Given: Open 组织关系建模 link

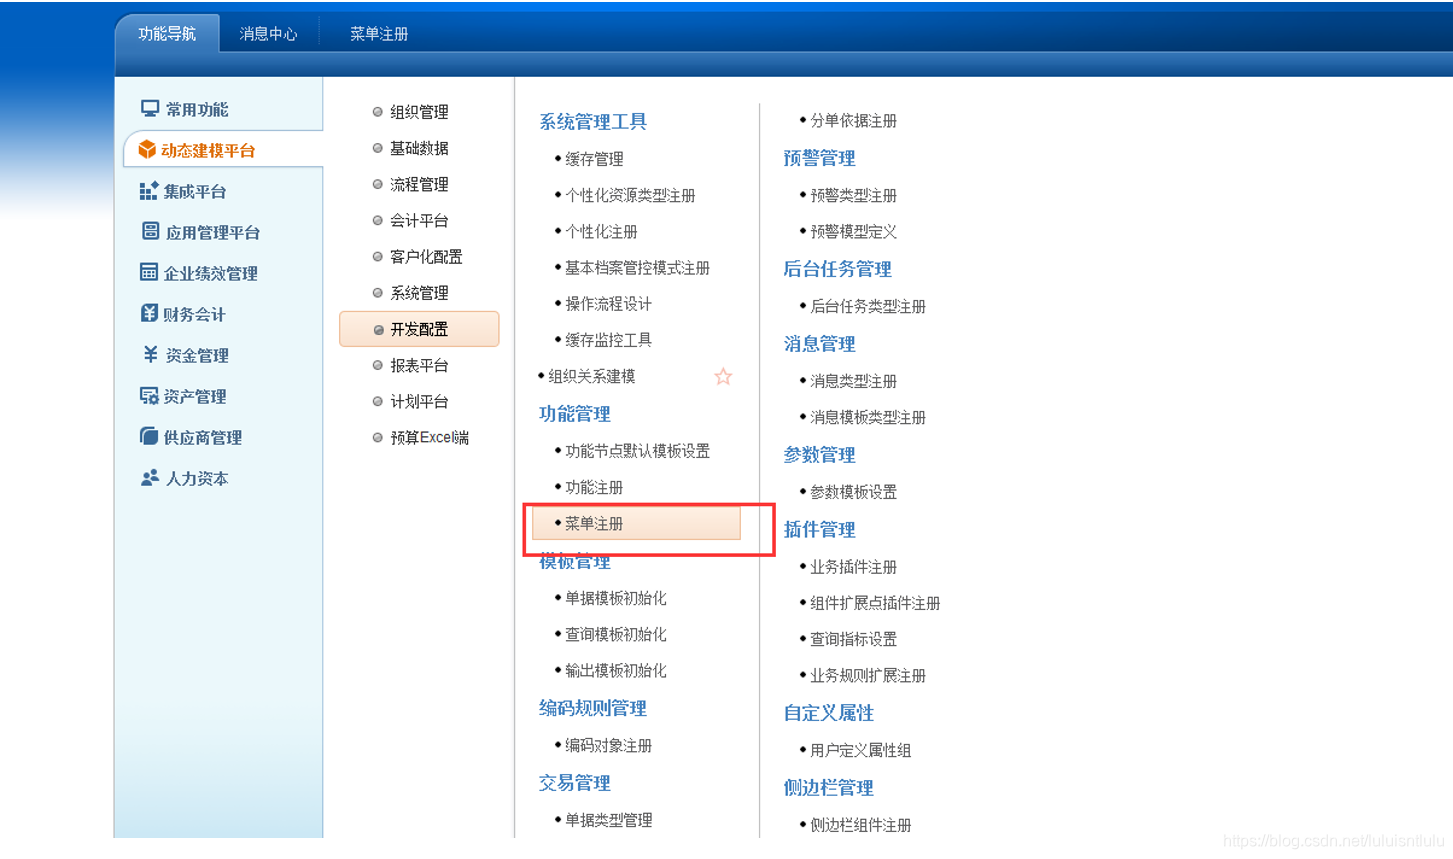Looking at the screenshot, I should (x=591, y=376).
